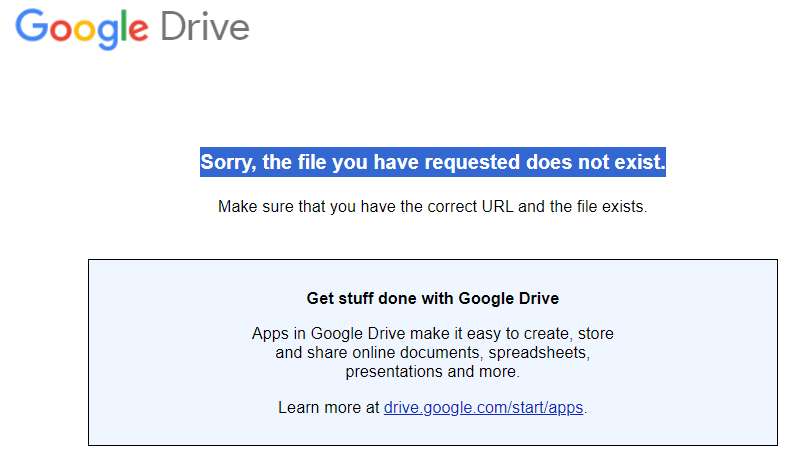Click the green 'l' in Google logo
Screen dimensions: 792x451
click(x=124, y=26)
